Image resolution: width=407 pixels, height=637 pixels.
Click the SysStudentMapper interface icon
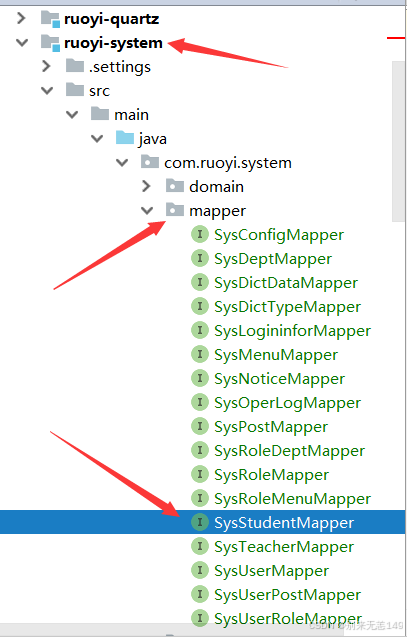tap(200, 522)
